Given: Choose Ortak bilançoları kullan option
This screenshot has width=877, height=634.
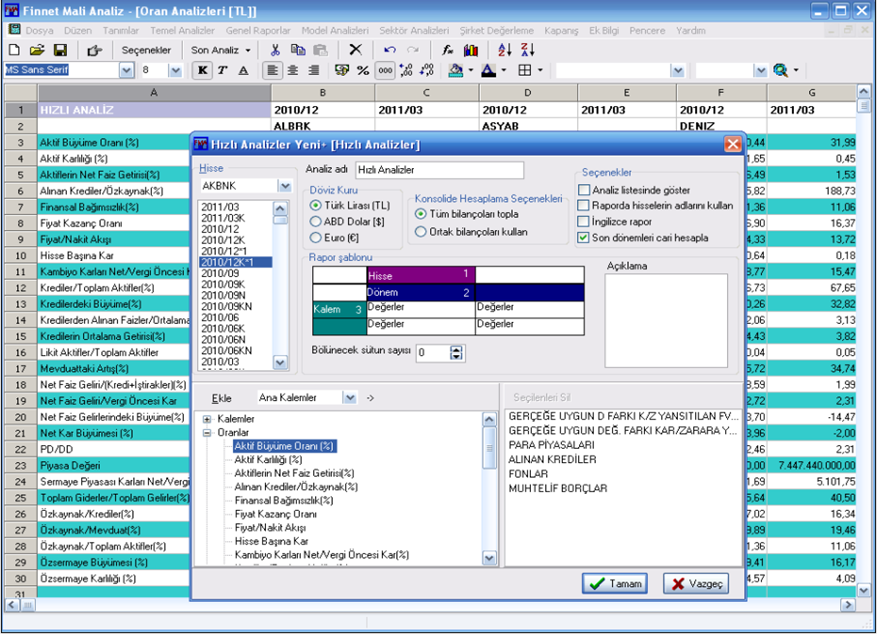Looking at the screenshot, I should pyautogui.click(x=421, y=232).
